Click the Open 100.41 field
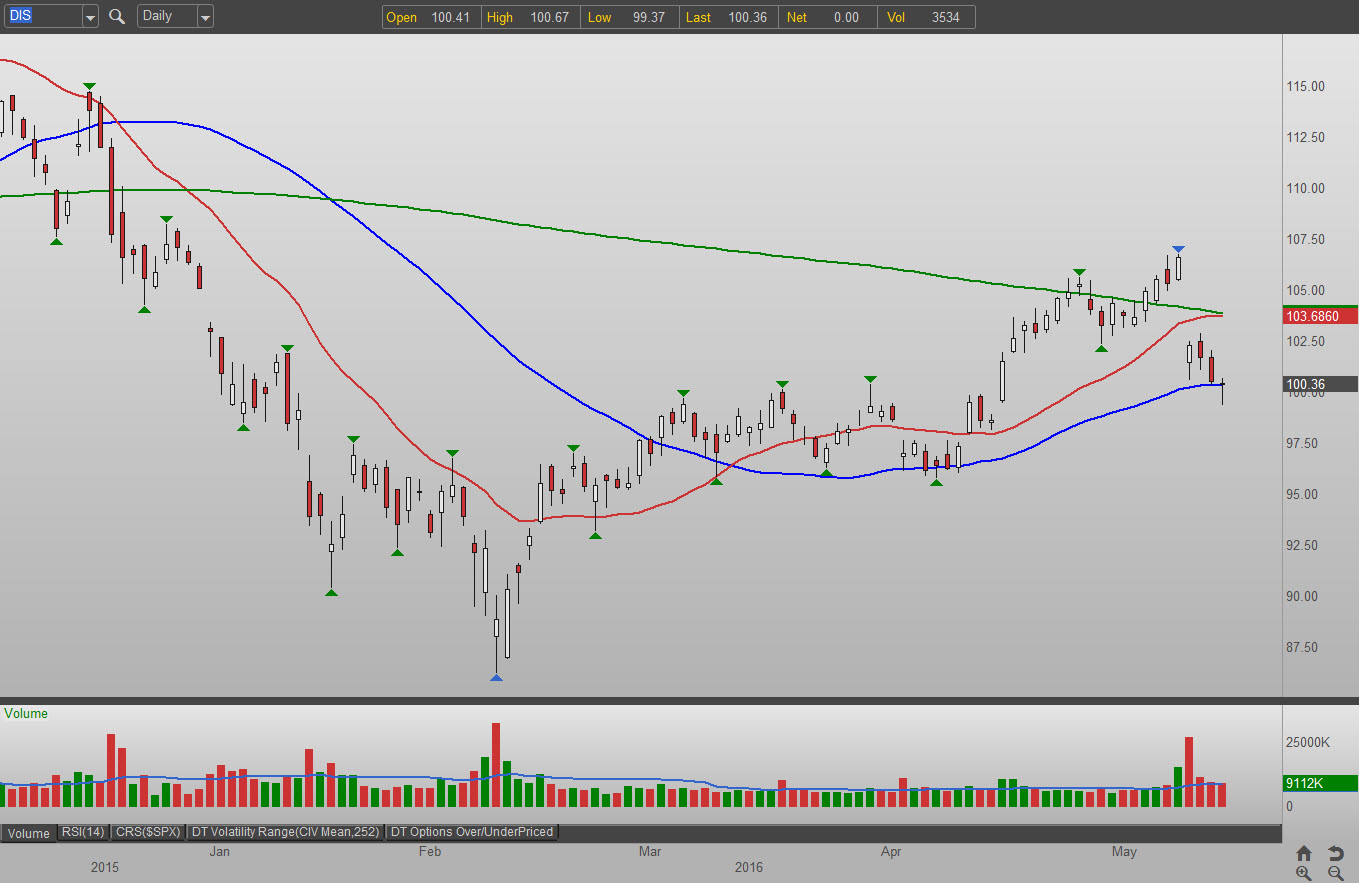This screenshot has height=883, width=1359. tap(431, 17)
